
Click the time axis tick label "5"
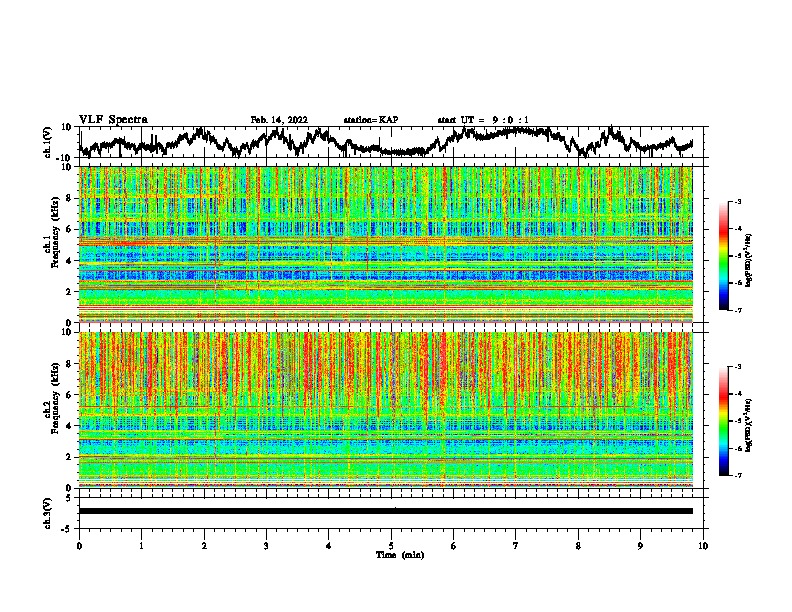tap(391, 546)
